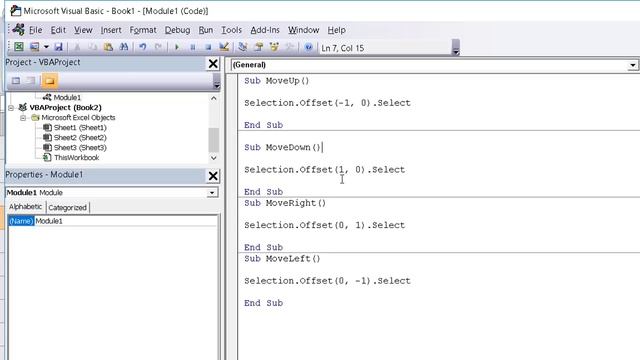Click the project tree scrollbar thumb
The width and height of the screenshot is (640, 360).
[213, 140]
